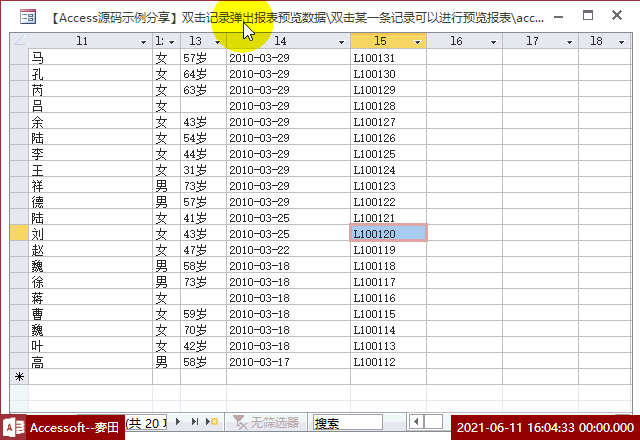Click the Access logo in Accessoft banner
This screenshot has width=640, height=440.
[14, 427]
